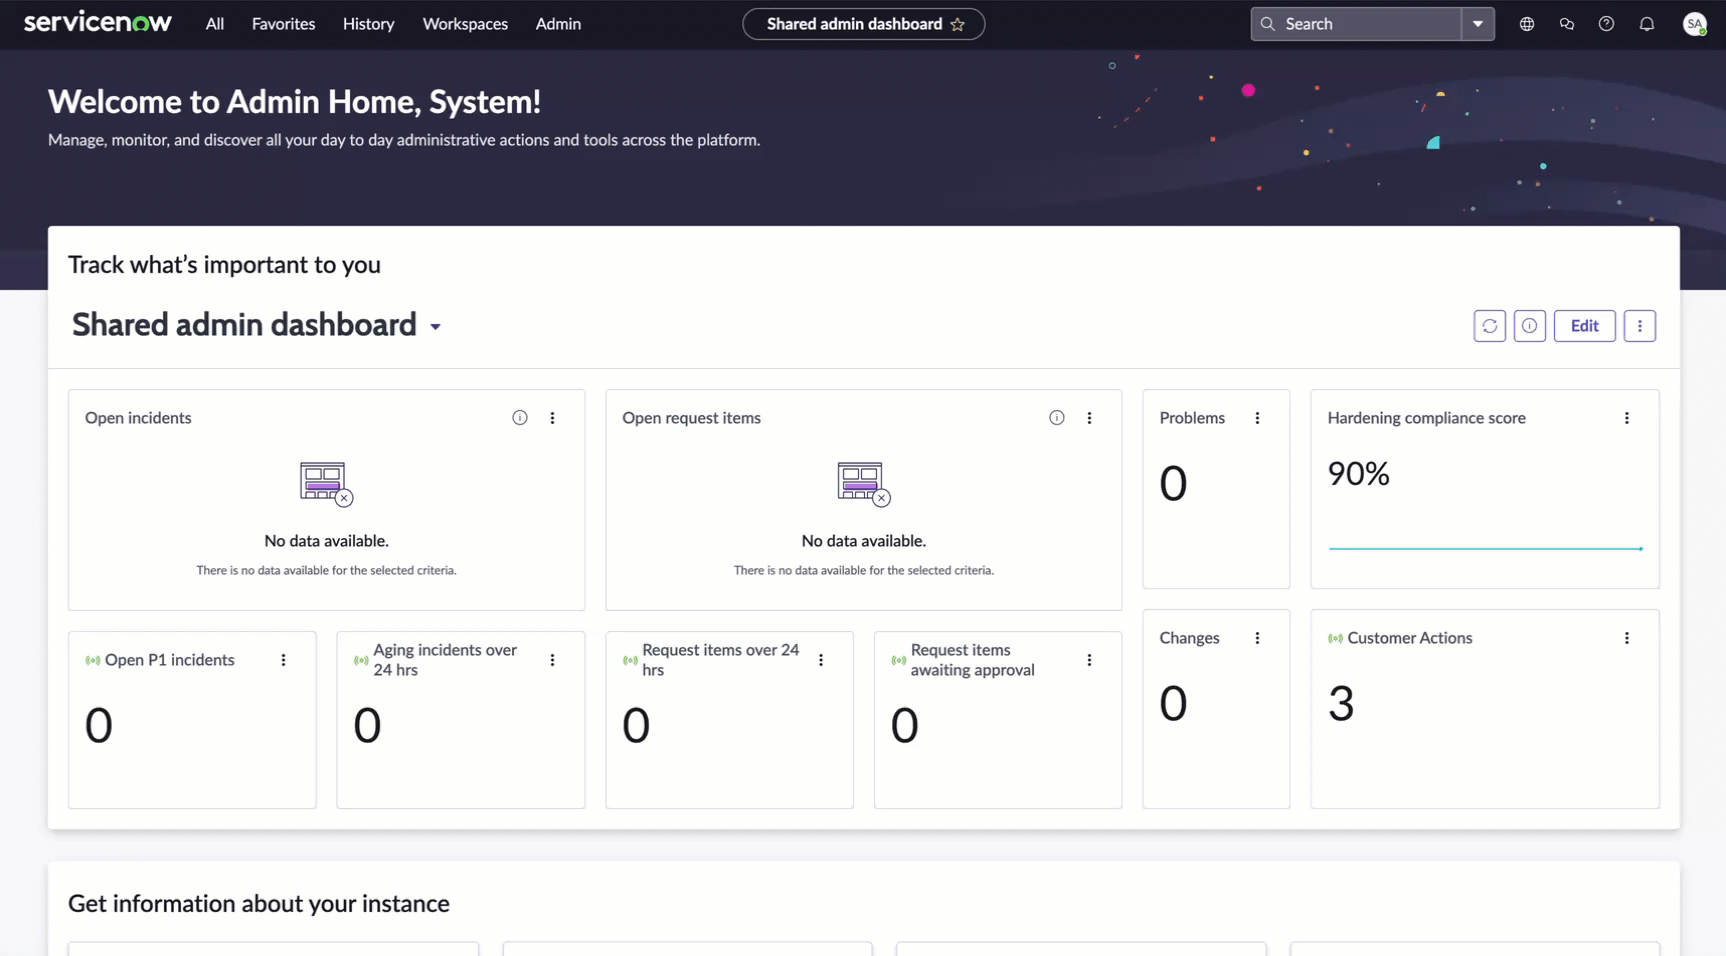Click the Customer Actions widget title

click(x=1410, y=638)
